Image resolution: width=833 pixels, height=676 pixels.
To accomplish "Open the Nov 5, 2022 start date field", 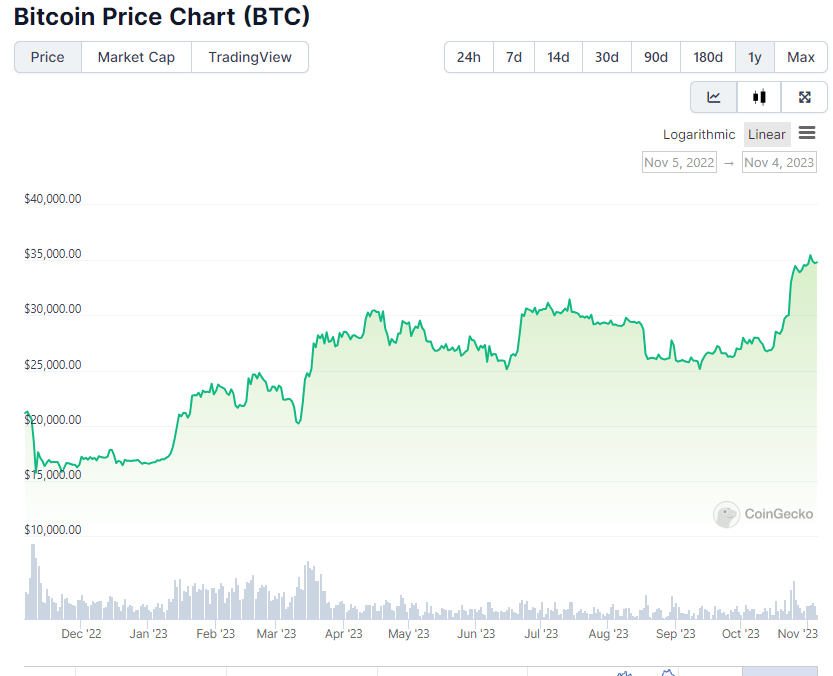I will click(x=679, y=162).
